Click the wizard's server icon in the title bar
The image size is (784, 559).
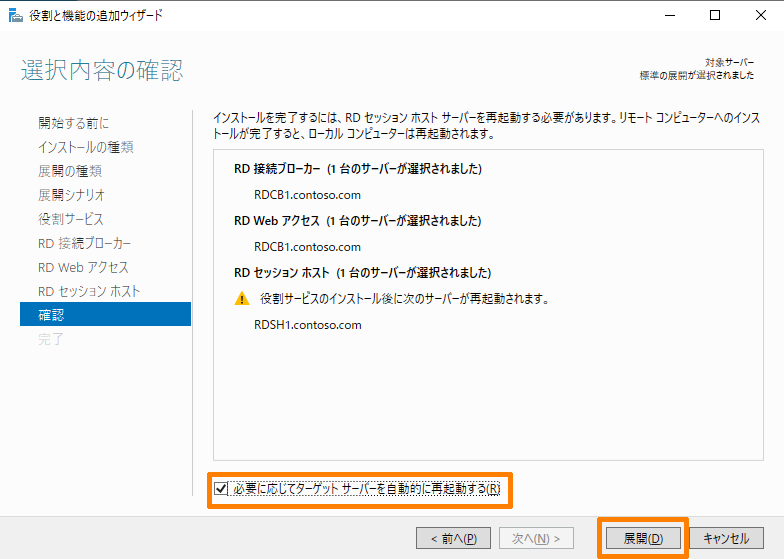click(16, 16)
